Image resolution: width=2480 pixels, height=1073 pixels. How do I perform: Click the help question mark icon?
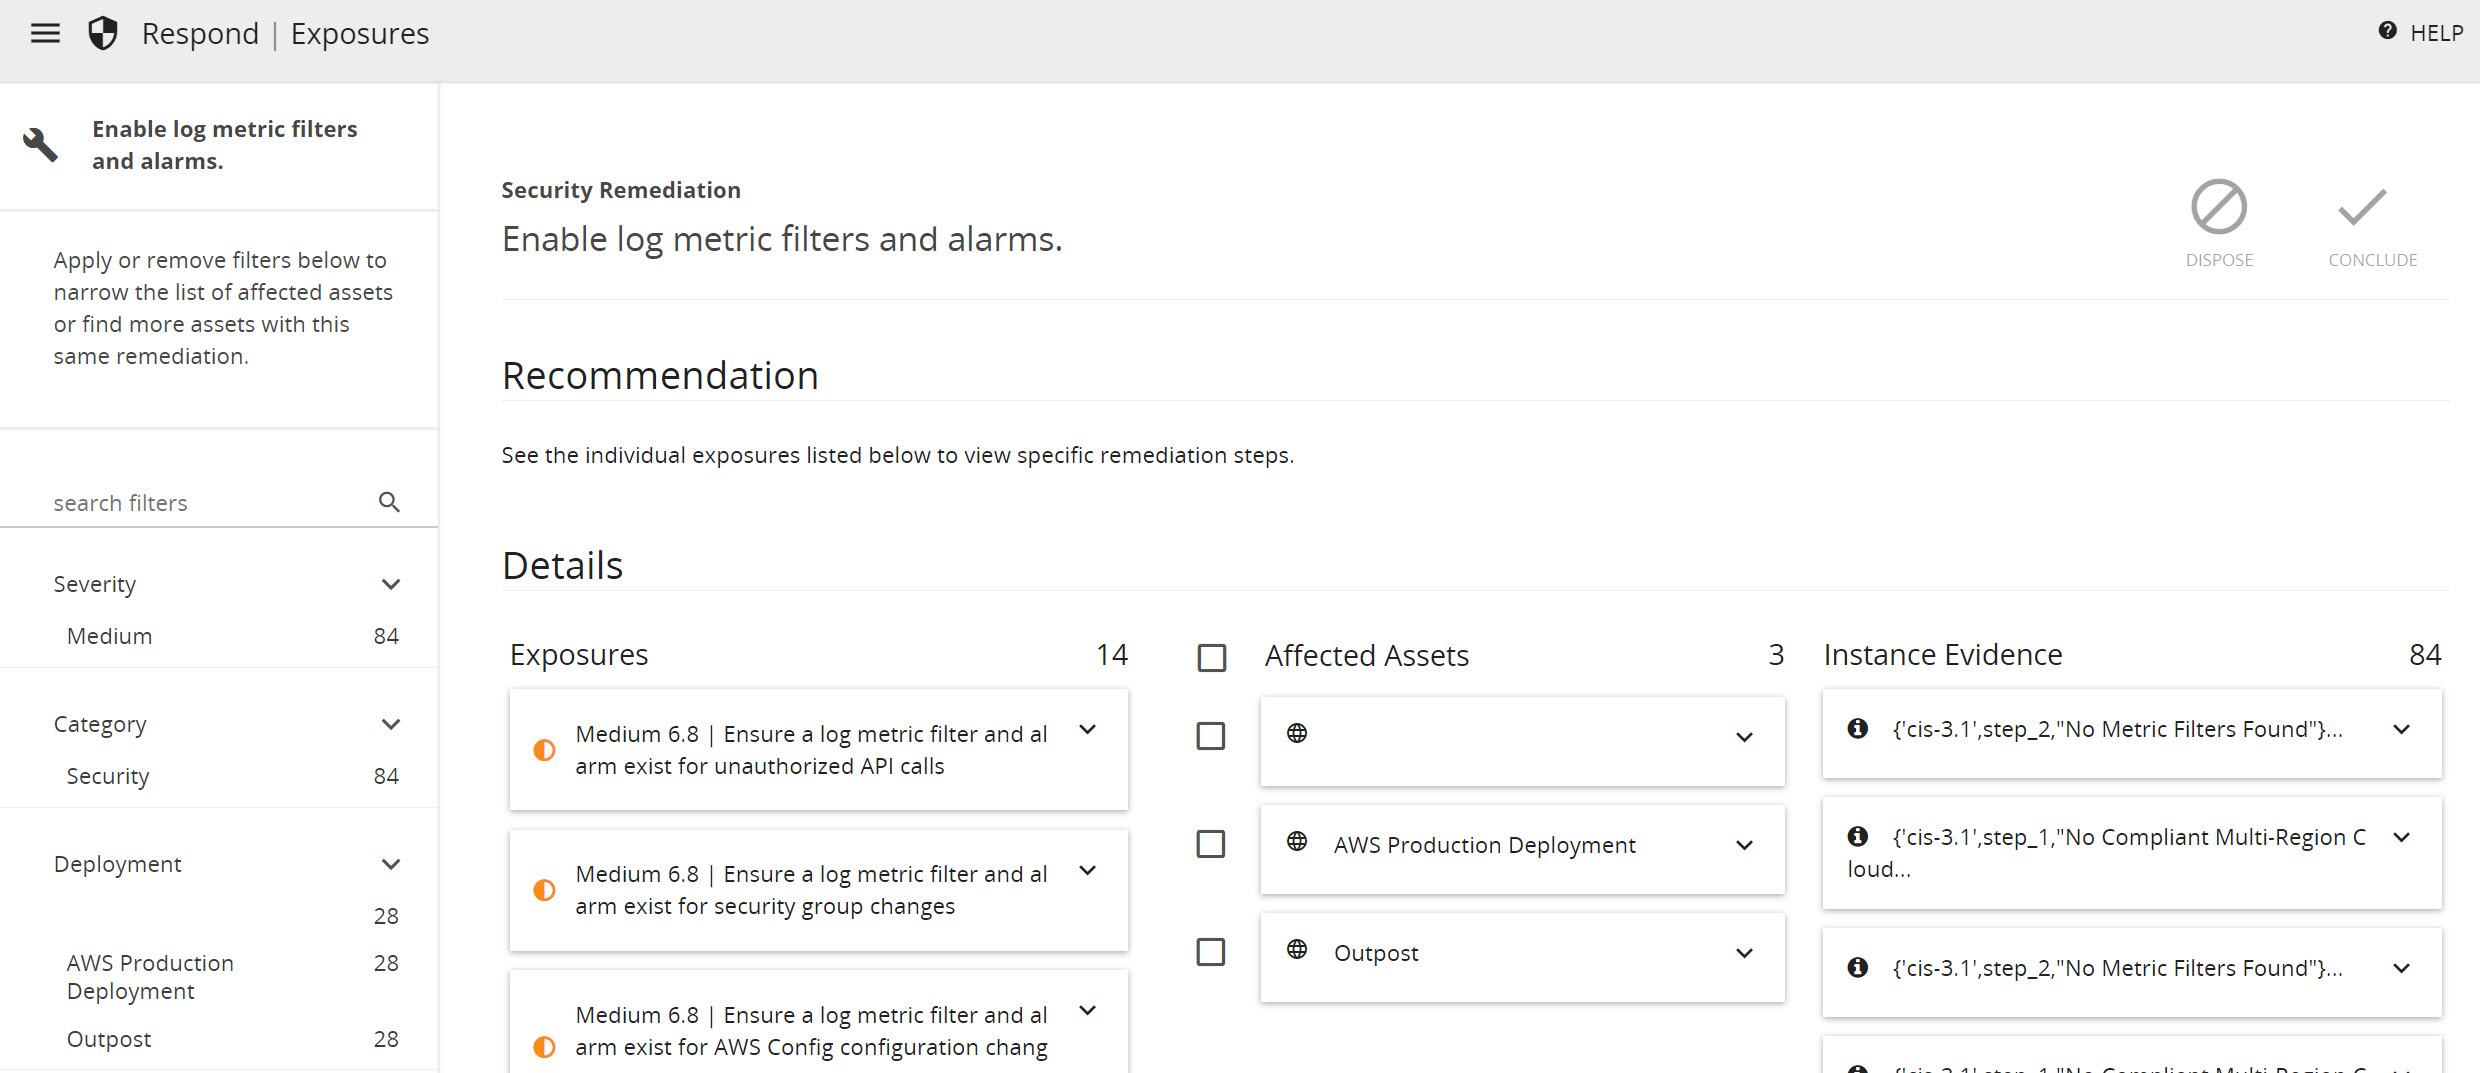(2387, 31)
